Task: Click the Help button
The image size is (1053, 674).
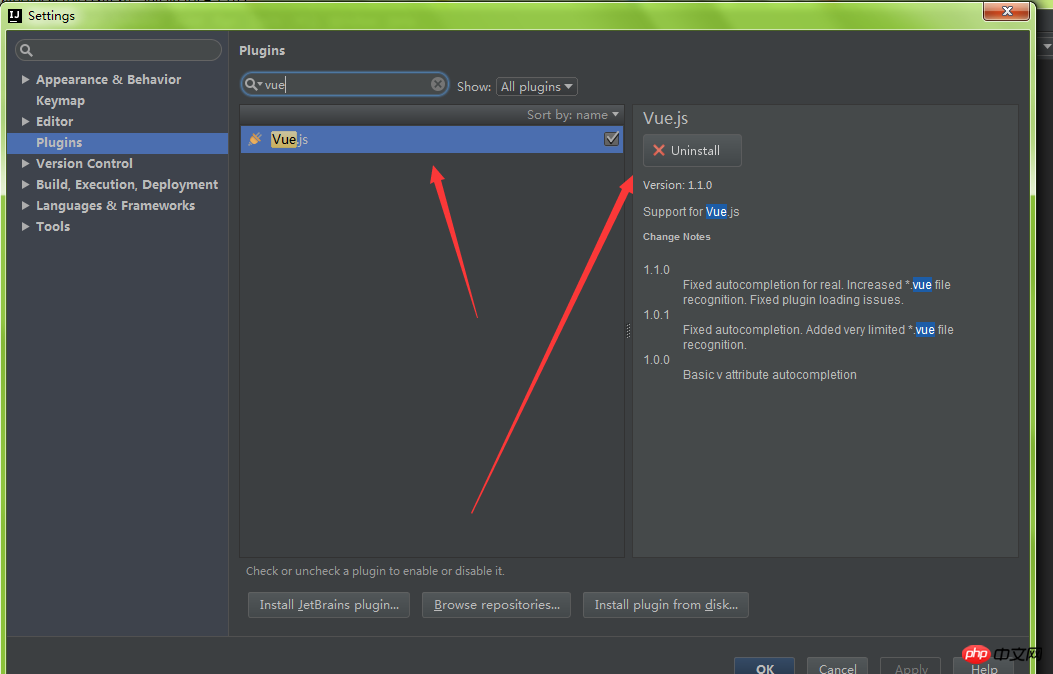Action: [x=984, y=666]
